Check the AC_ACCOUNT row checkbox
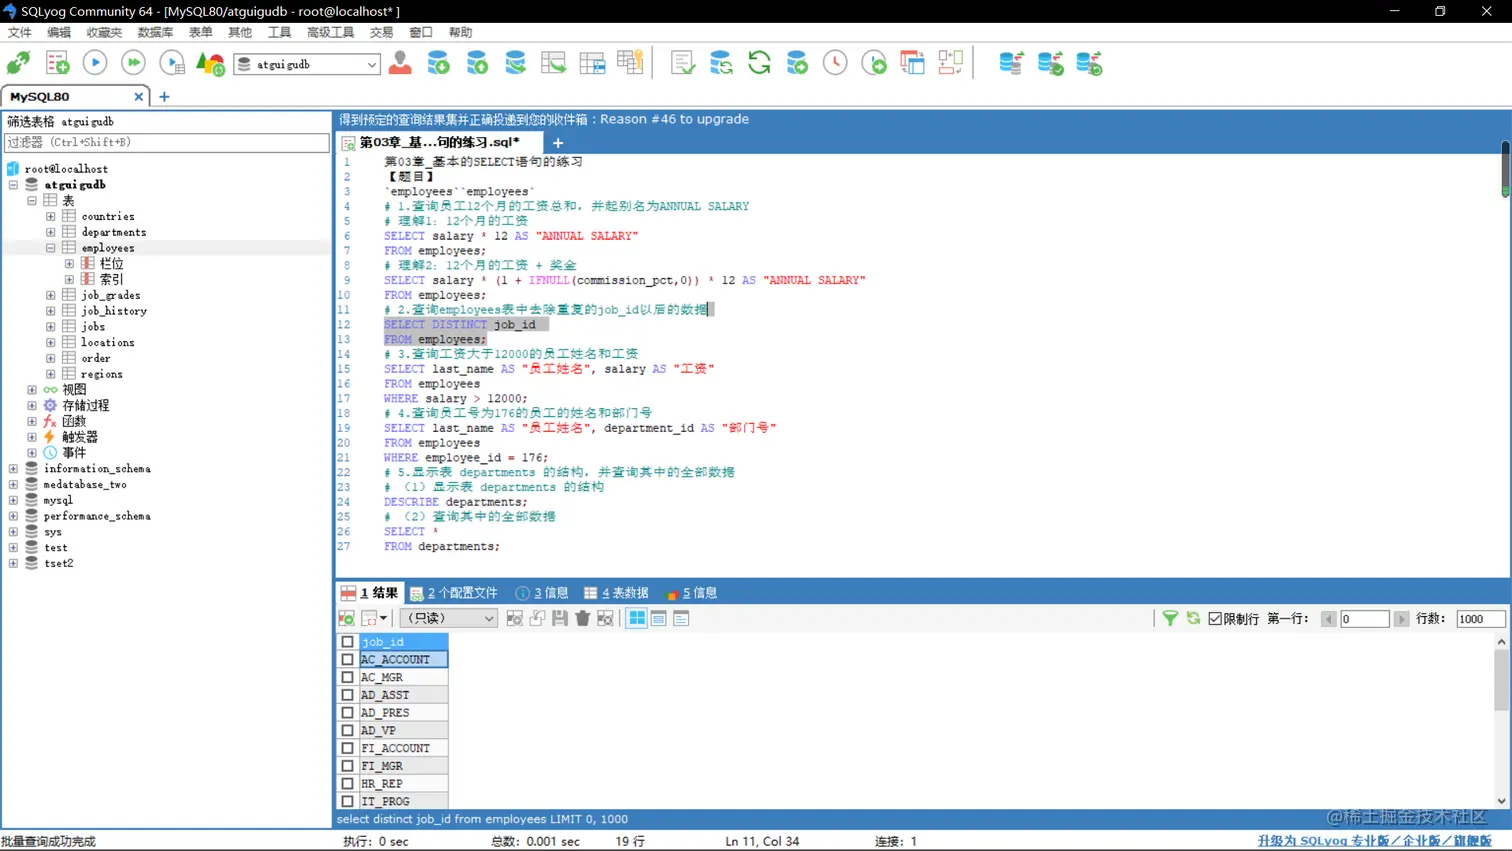This screenshot has width=1512, height=851. tap(347, 660)
